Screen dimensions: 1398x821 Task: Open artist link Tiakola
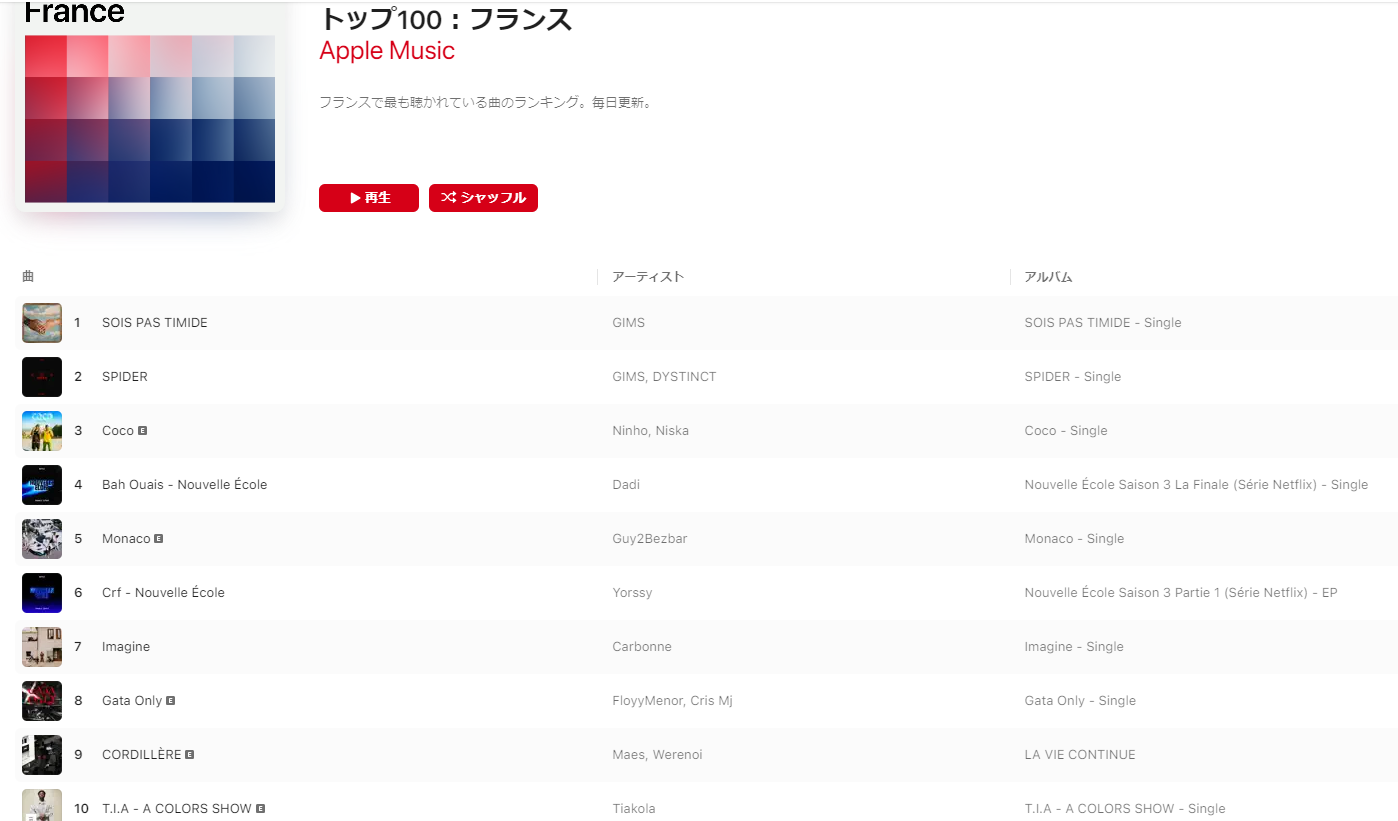pyautogui.click(x=634, y=809)
